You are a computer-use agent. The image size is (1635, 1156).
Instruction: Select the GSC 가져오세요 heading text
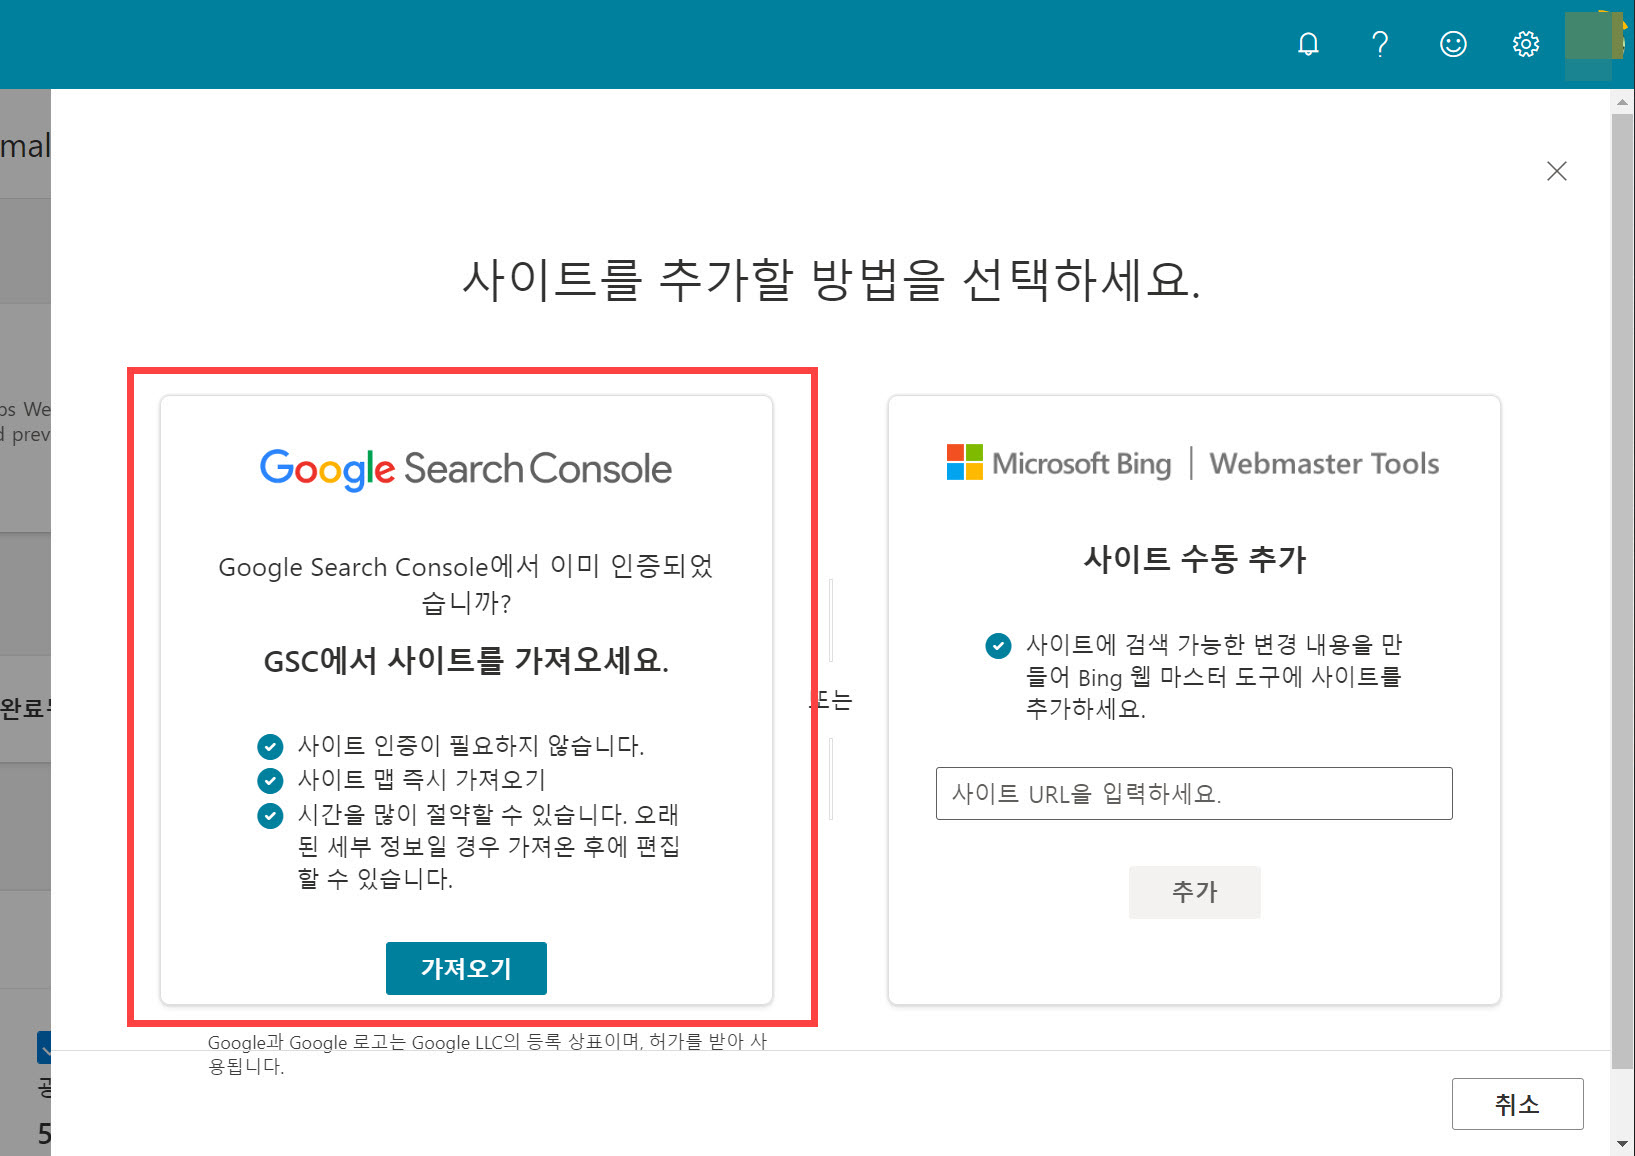coord(466,661)
